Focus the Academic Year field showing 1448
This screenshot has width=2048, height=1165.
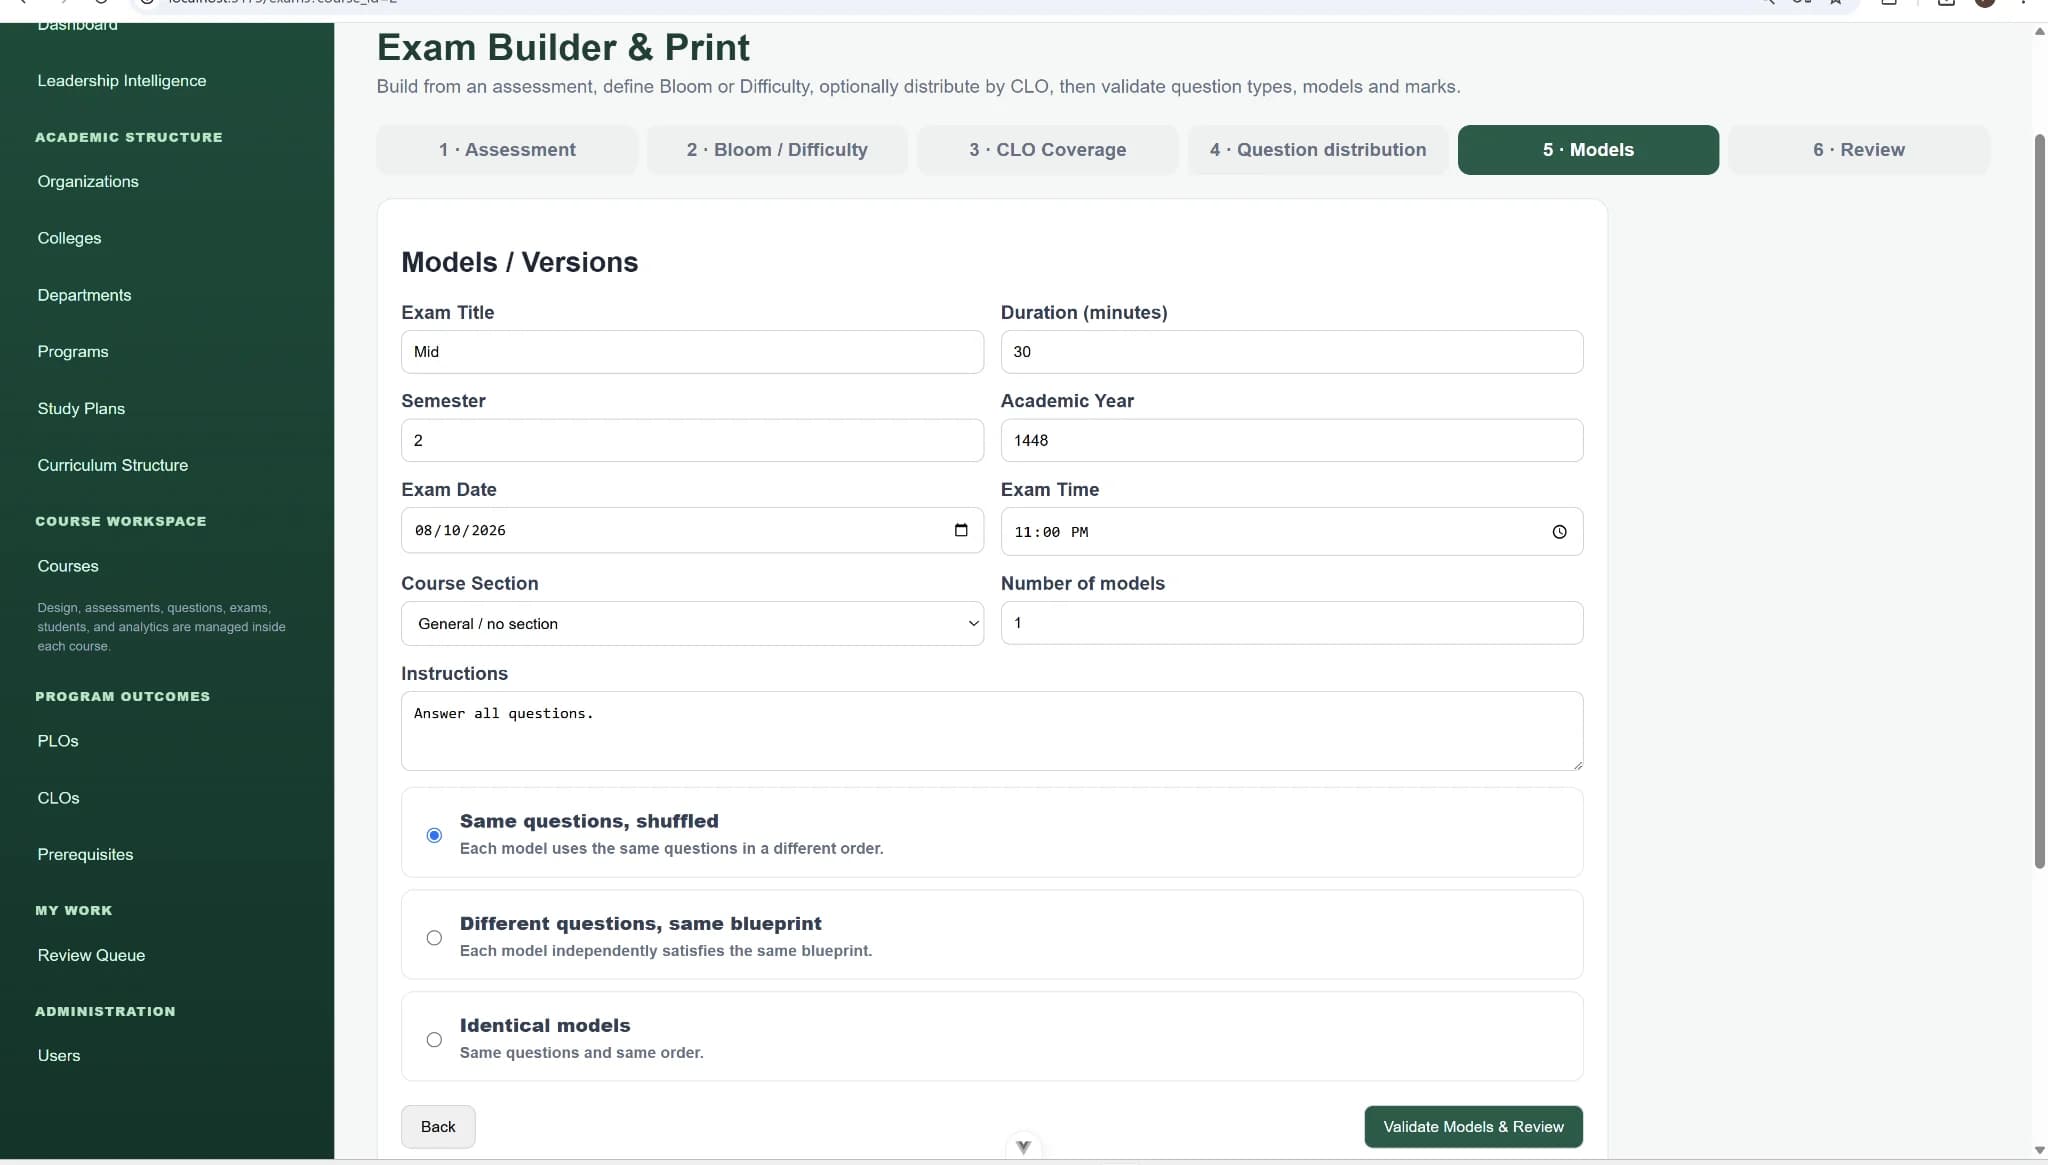(1292, 440)
